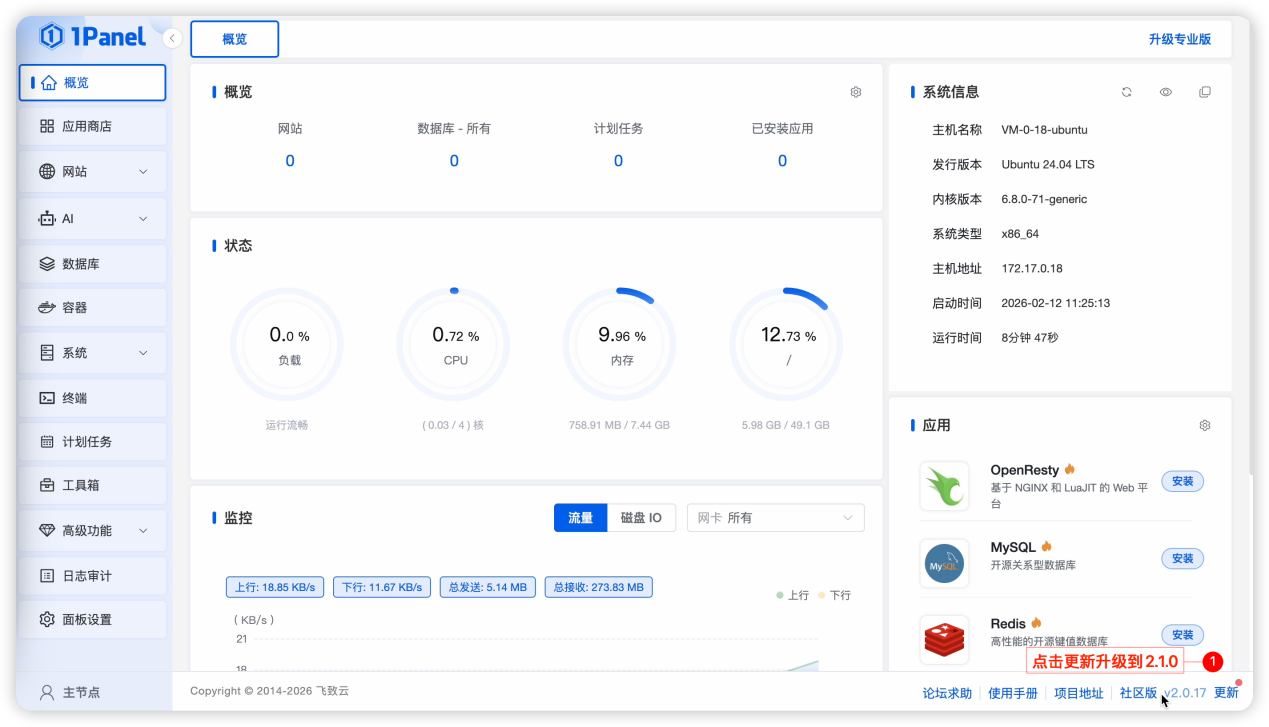The height and width of the screenshot is (727, 1269).
Task: Toggle visibility of system info values
Action: (x=1165, y=91)
